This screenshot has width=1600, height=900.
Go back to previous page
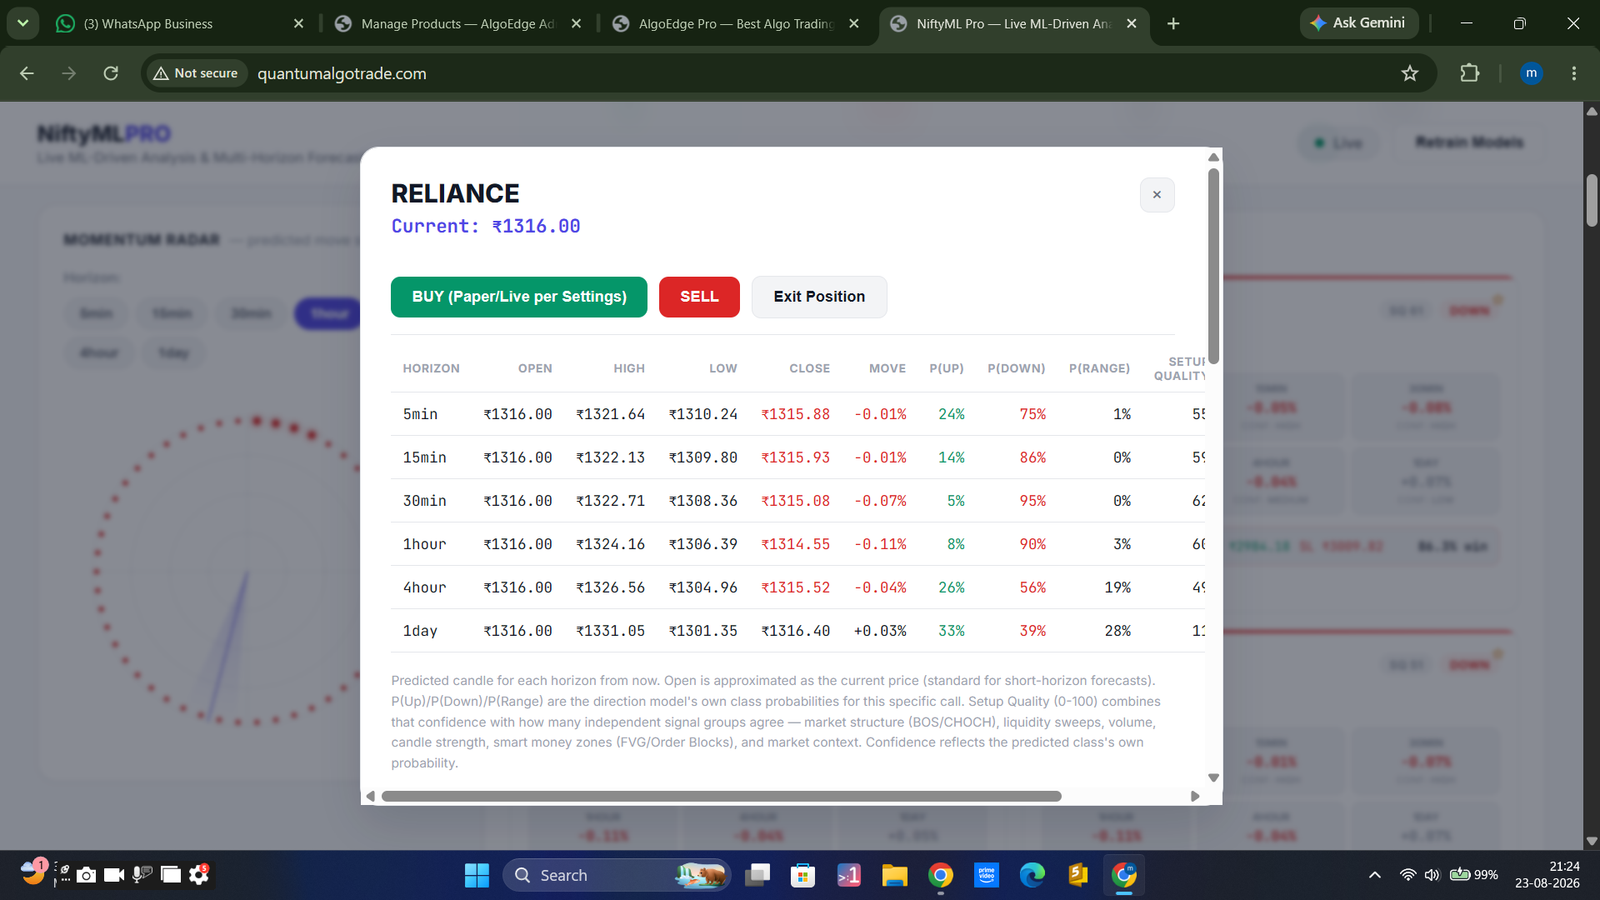(27, 73)
